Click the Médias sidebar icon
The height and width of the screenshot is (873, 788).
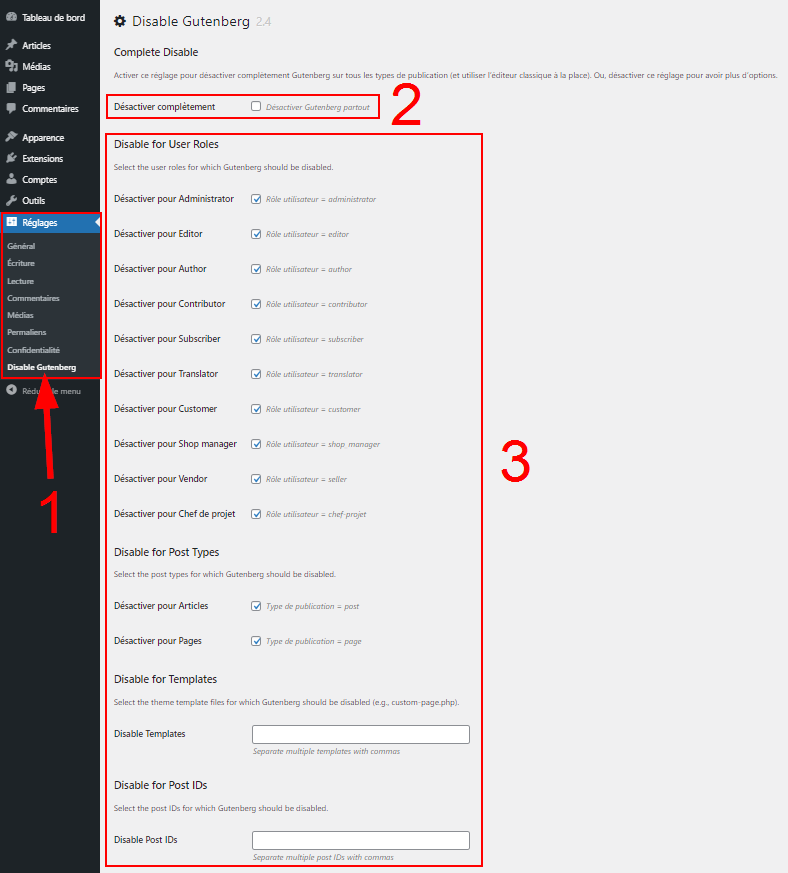11,66
